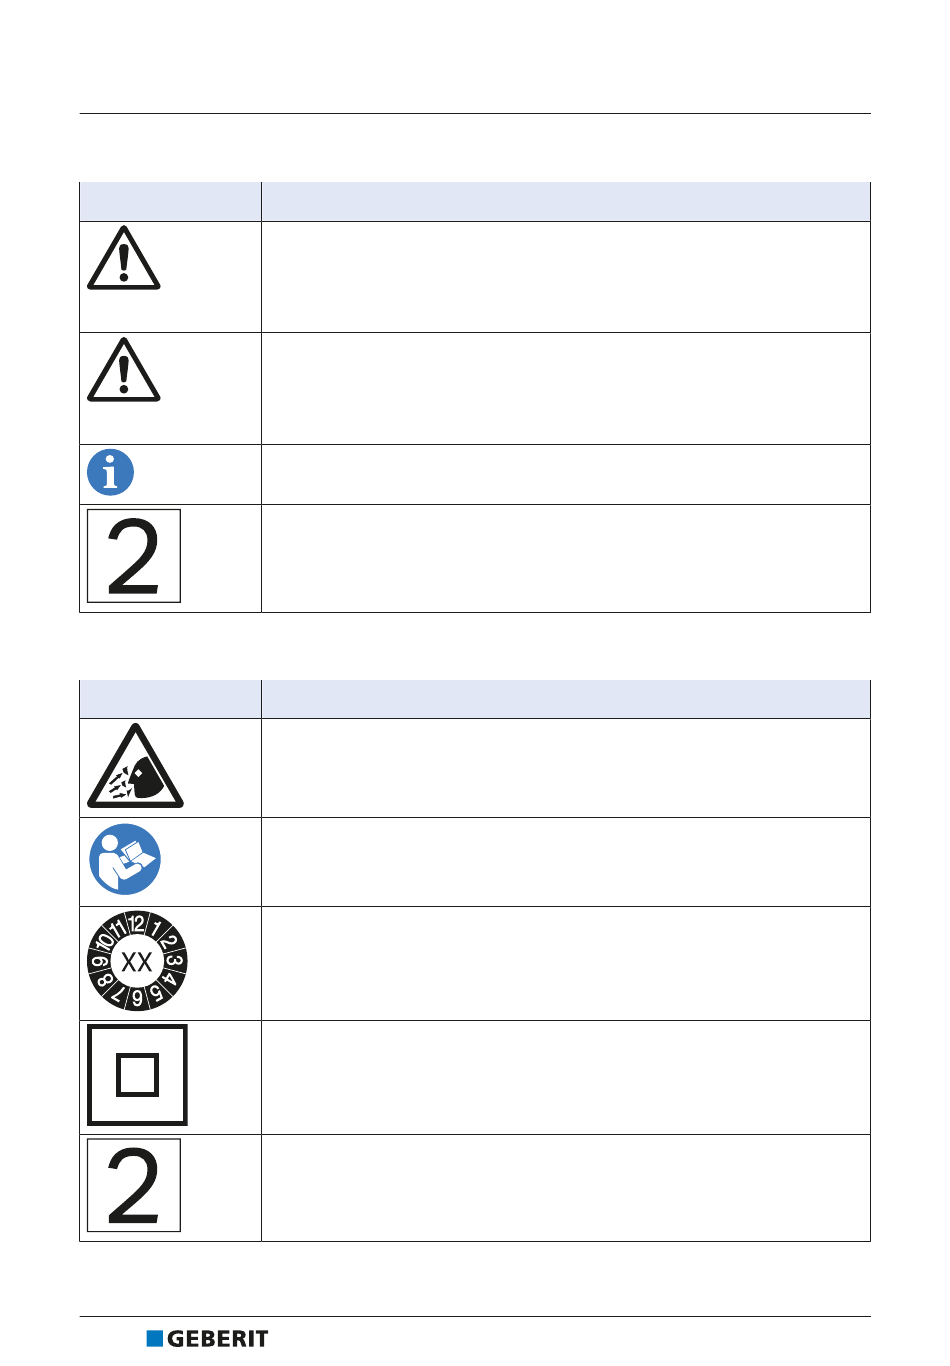This screenshot has width=950, height=1366.
Task: Click the lower table's wide right header cell
Action: (x=566, y=699)
